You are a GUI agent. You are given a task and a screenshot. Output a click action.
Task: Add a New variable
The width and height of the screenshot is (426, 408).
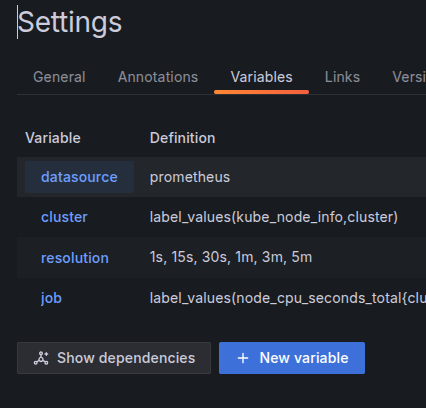click(x=292, y=358)
